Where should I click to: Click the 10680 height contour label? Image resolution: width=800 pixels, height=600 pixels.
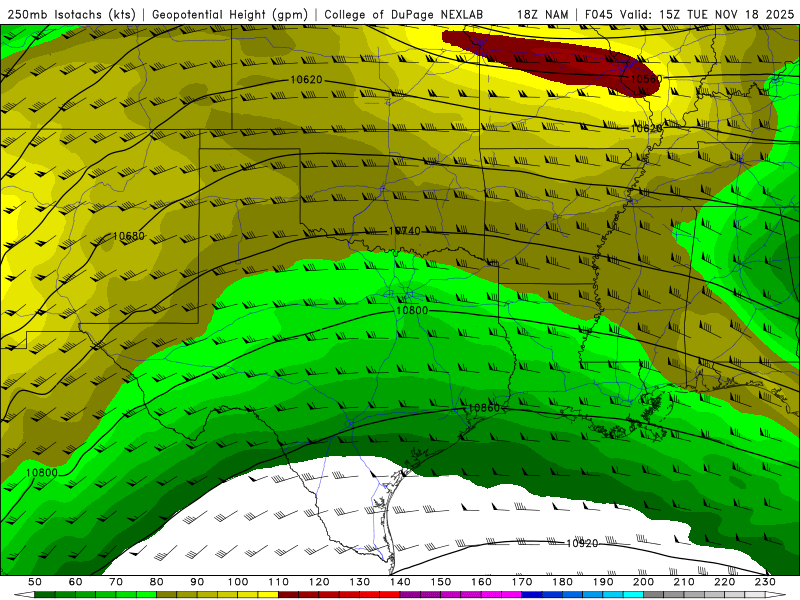click(129, 236)
